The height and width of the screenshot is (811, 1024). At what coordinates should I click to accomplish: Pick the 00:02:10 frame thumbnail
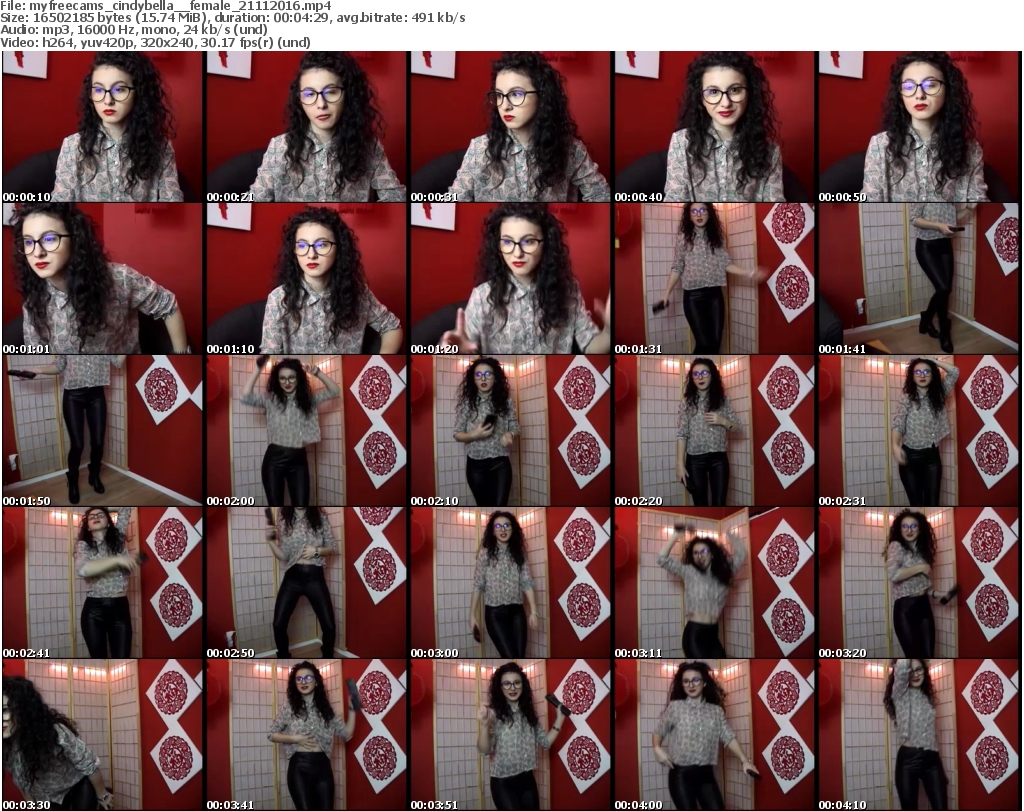(x=511, y=431)
